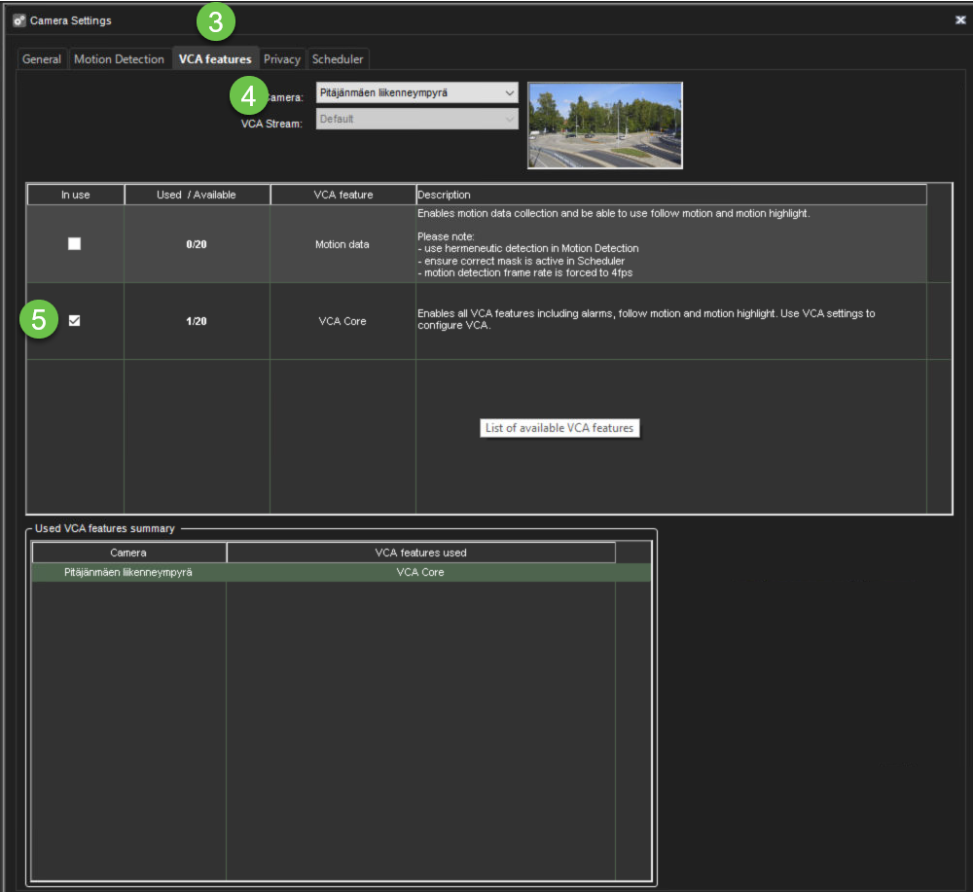974x892 pixels.
Task: Open the Camera selection dropdown
Action: click(x=417, y=93)
